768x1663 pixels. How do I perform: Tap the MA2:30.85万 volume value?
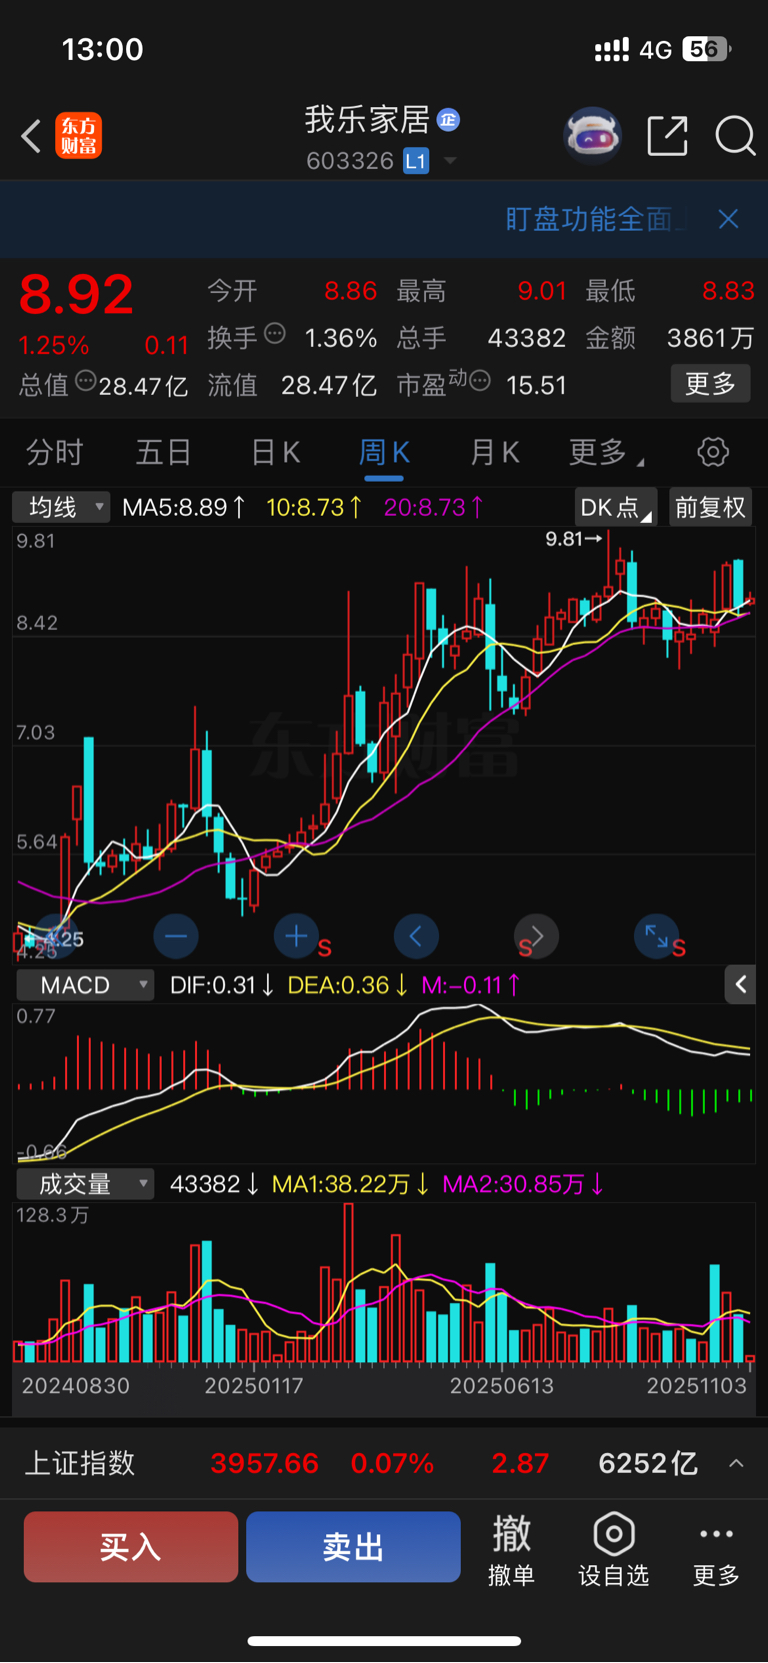[523, 1184]
